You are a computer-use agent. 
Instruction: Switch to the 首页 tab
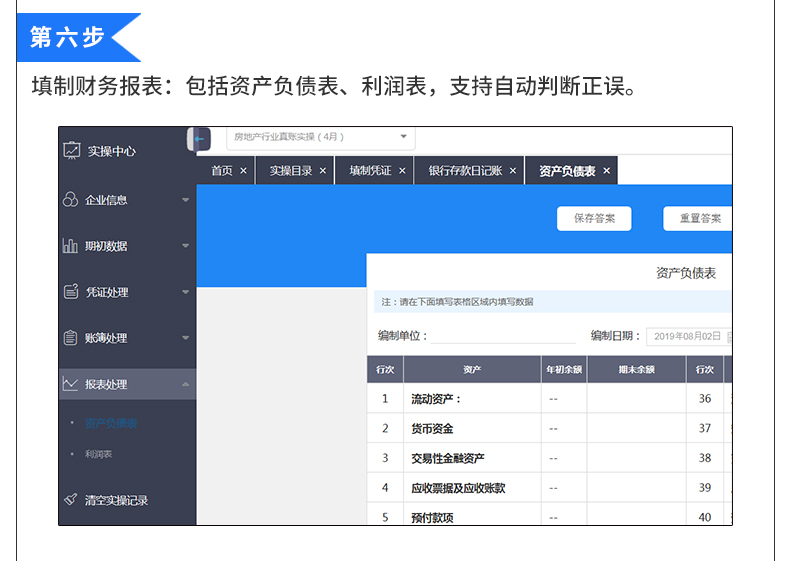(x=222, y=171)
